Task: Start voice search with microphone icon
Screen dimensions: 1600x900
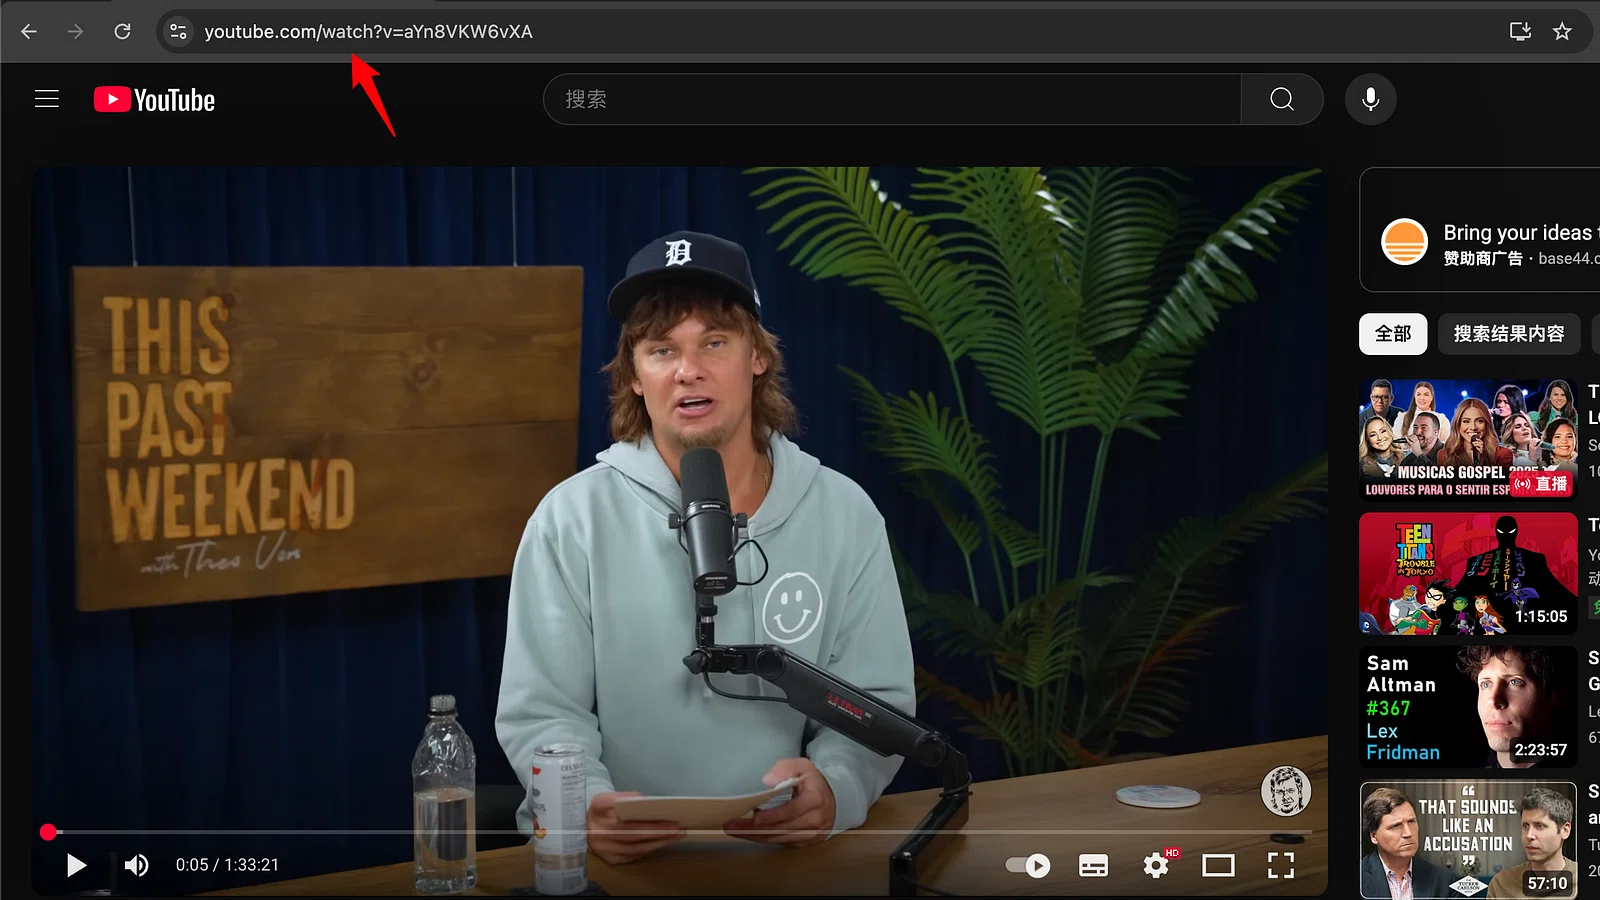Action: pyautogui.click(x=1370, y=99)
